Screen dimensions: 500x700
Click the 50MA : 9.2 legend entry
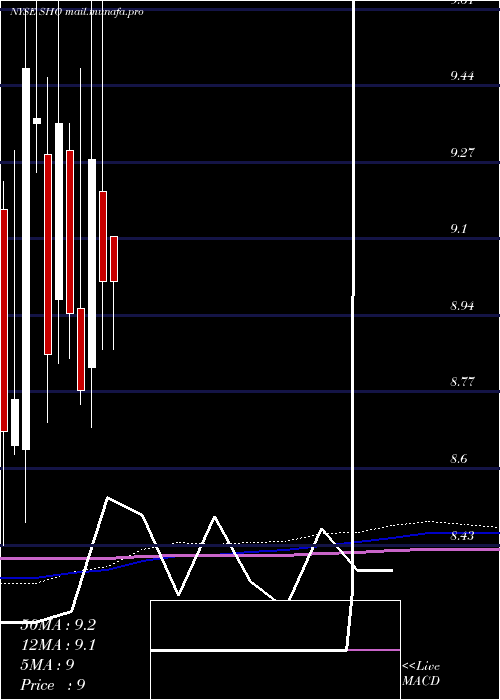pos(58,625)
